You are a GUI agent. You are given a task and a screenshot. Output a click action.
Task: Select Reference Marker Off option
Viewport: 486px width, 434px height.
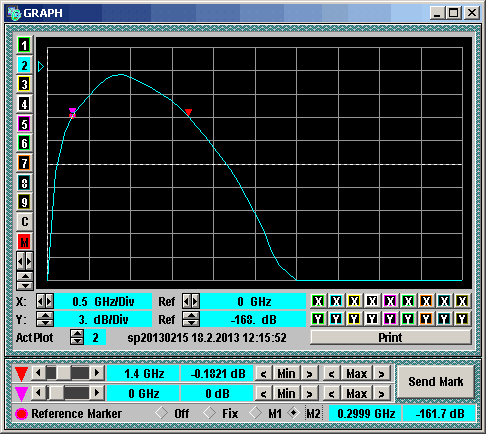[161, 413]
